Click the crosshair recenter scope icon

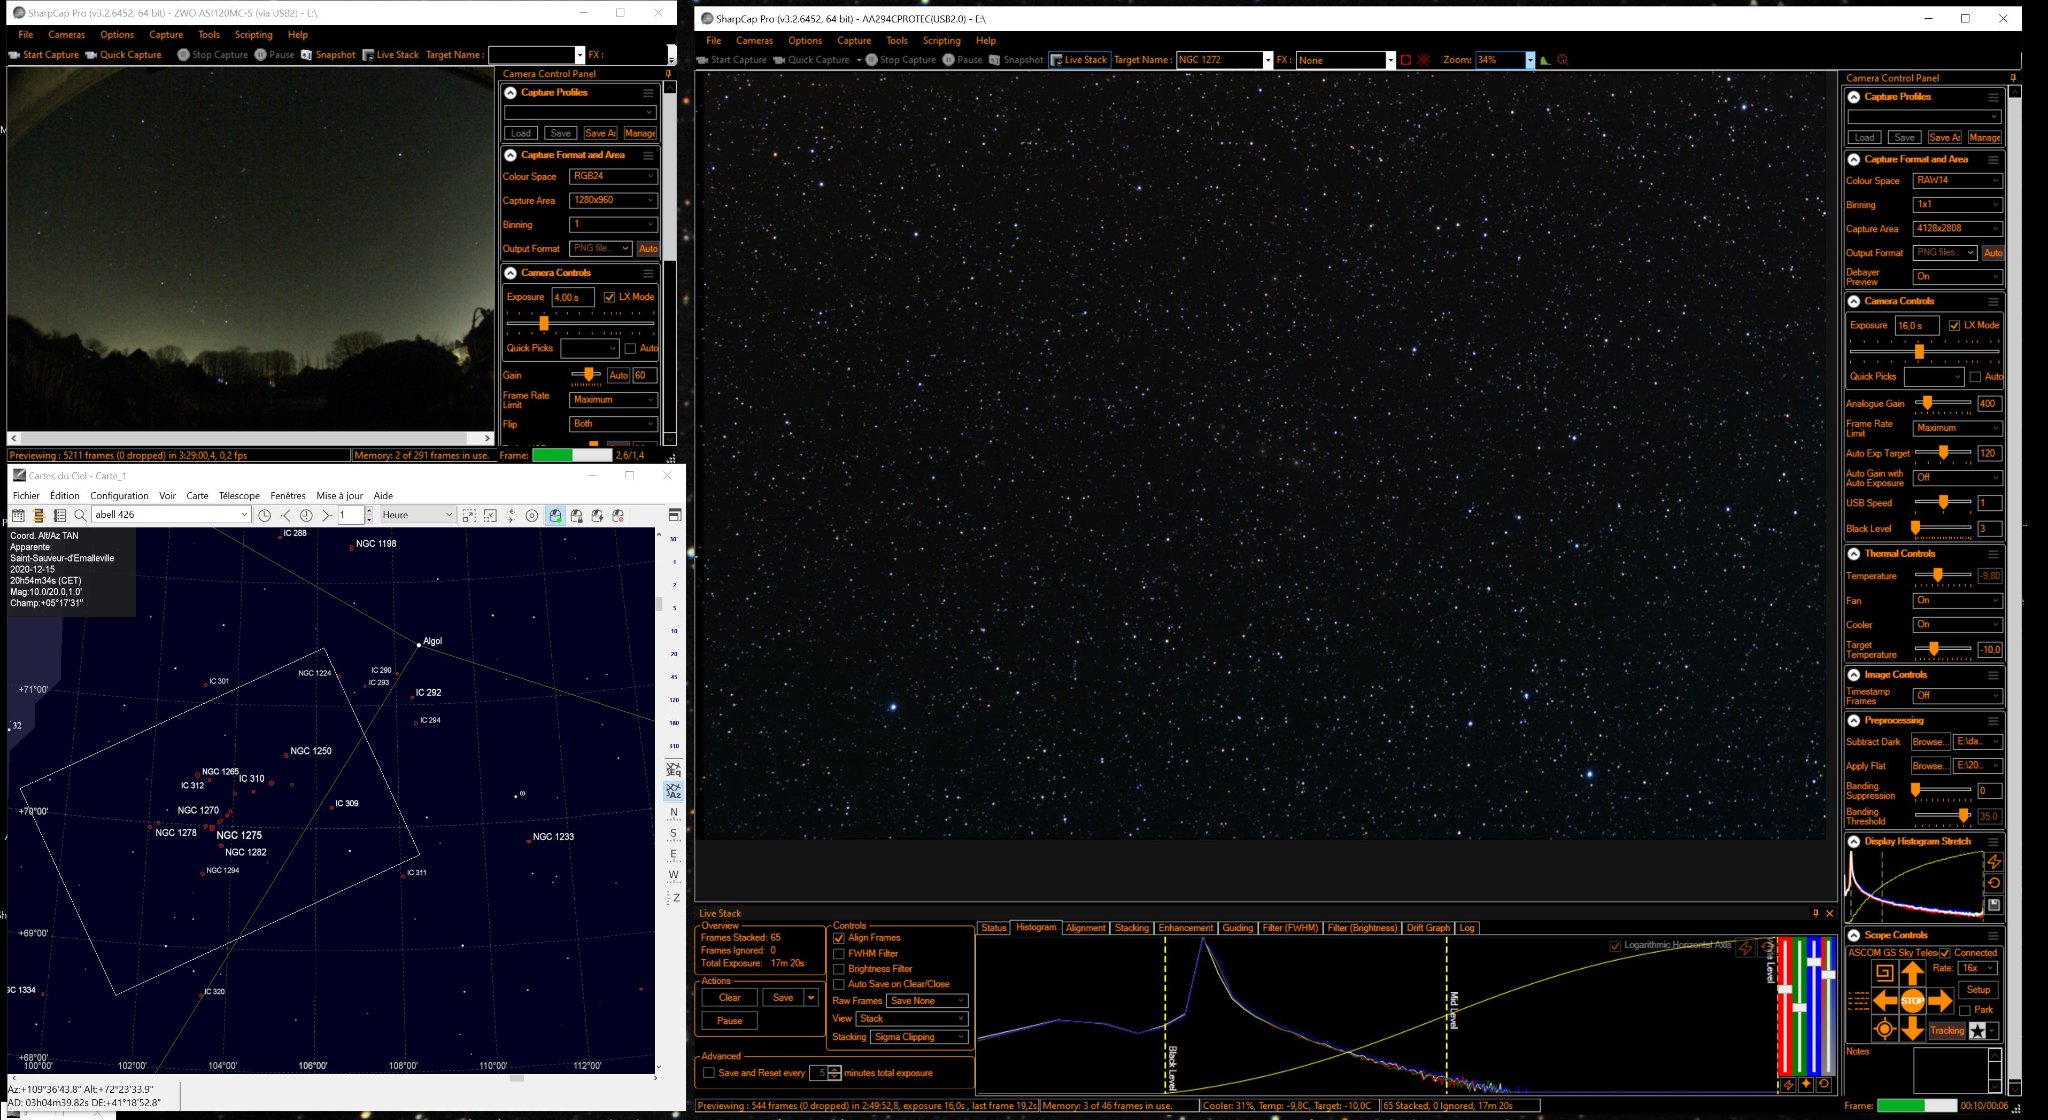click(1885, 1029)
